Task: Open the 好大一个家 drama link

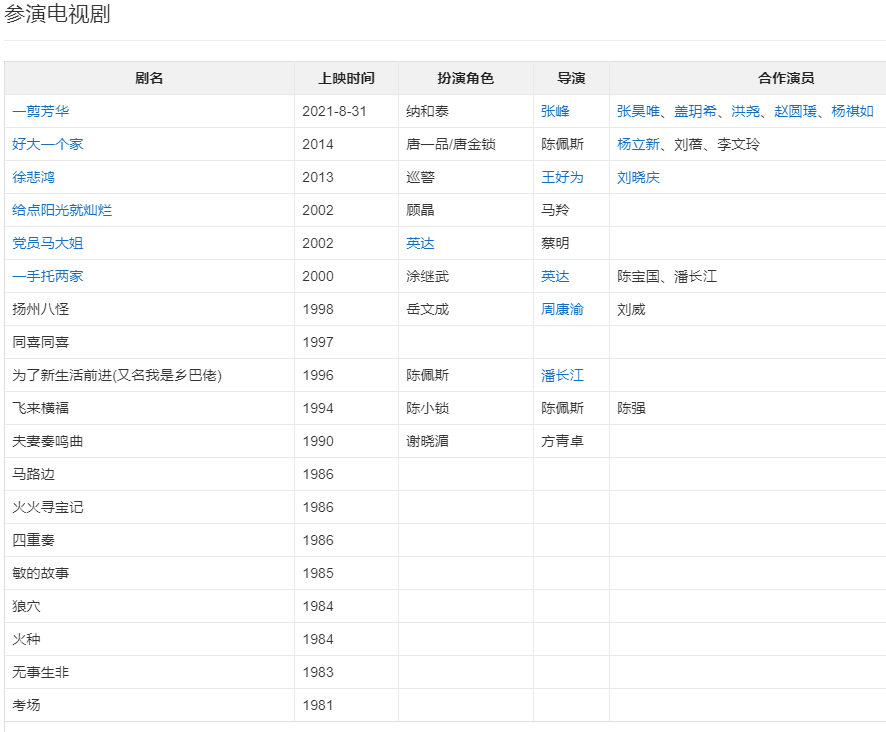Action: (x=47, y=144)
